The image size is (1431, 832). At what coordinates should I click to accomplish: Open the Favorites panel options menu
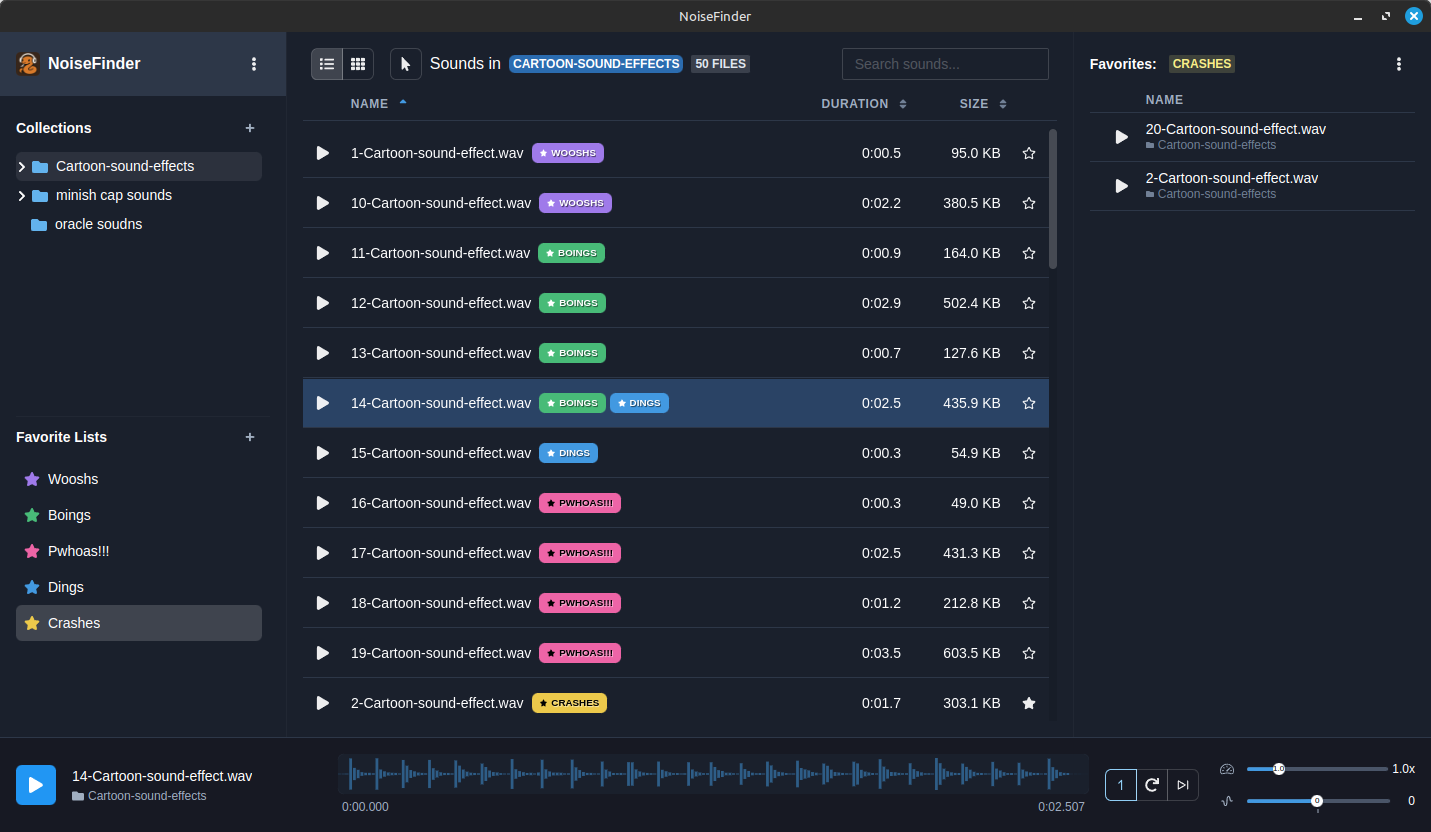(1399, 64)
